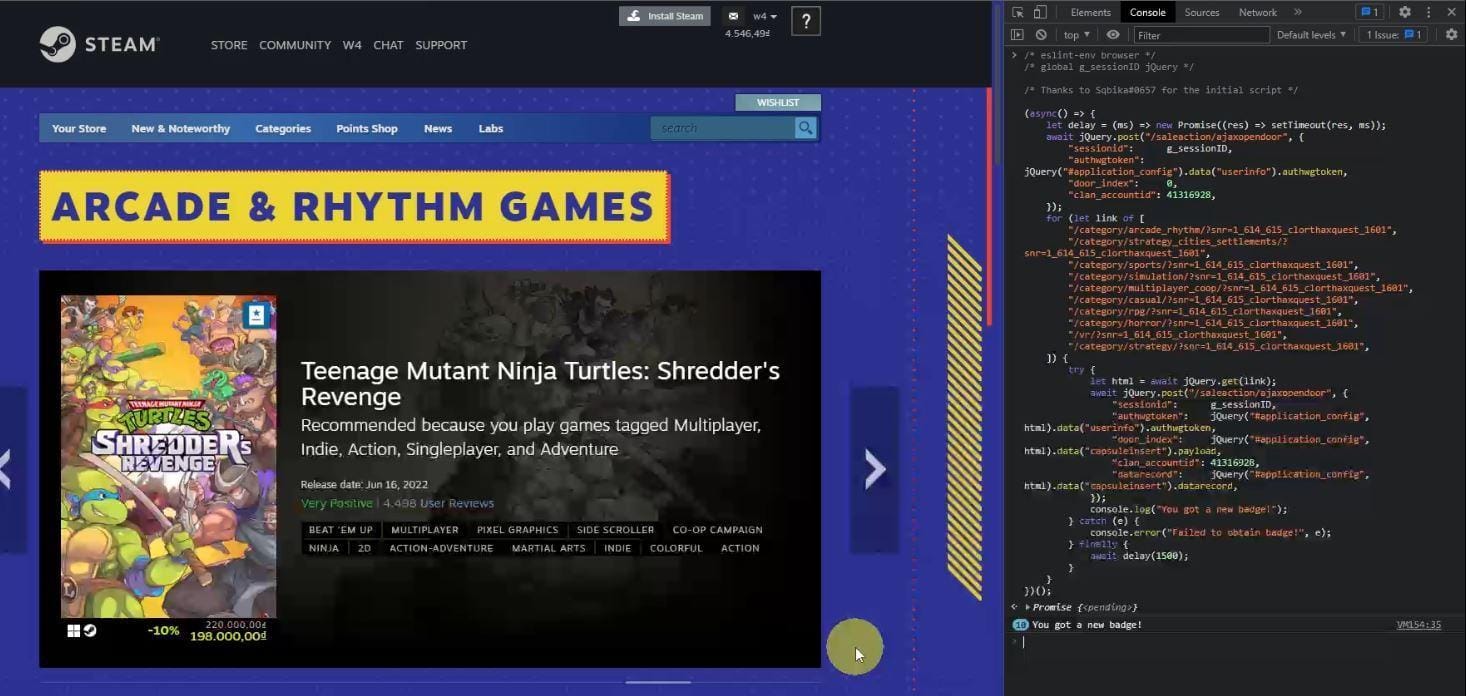Open the Categories menu
Image resolution: width=1466 pixels, height=696 pixels.
283,128
